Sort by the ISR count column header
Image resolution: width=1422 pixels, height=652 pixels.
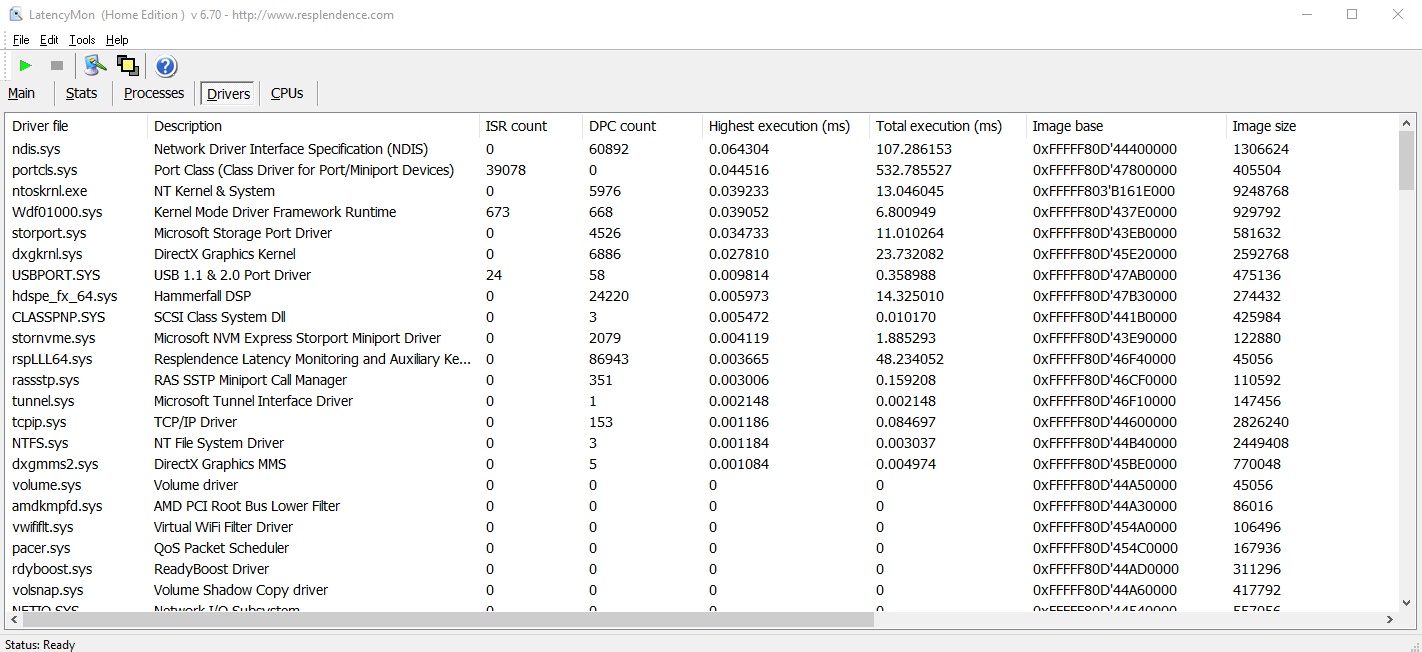pos(530,126)
